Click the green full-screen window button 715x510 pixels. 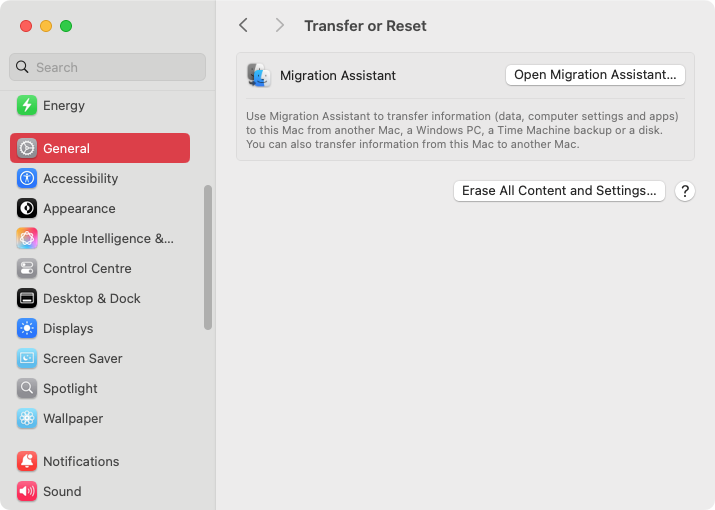click(x=66, y=26)
